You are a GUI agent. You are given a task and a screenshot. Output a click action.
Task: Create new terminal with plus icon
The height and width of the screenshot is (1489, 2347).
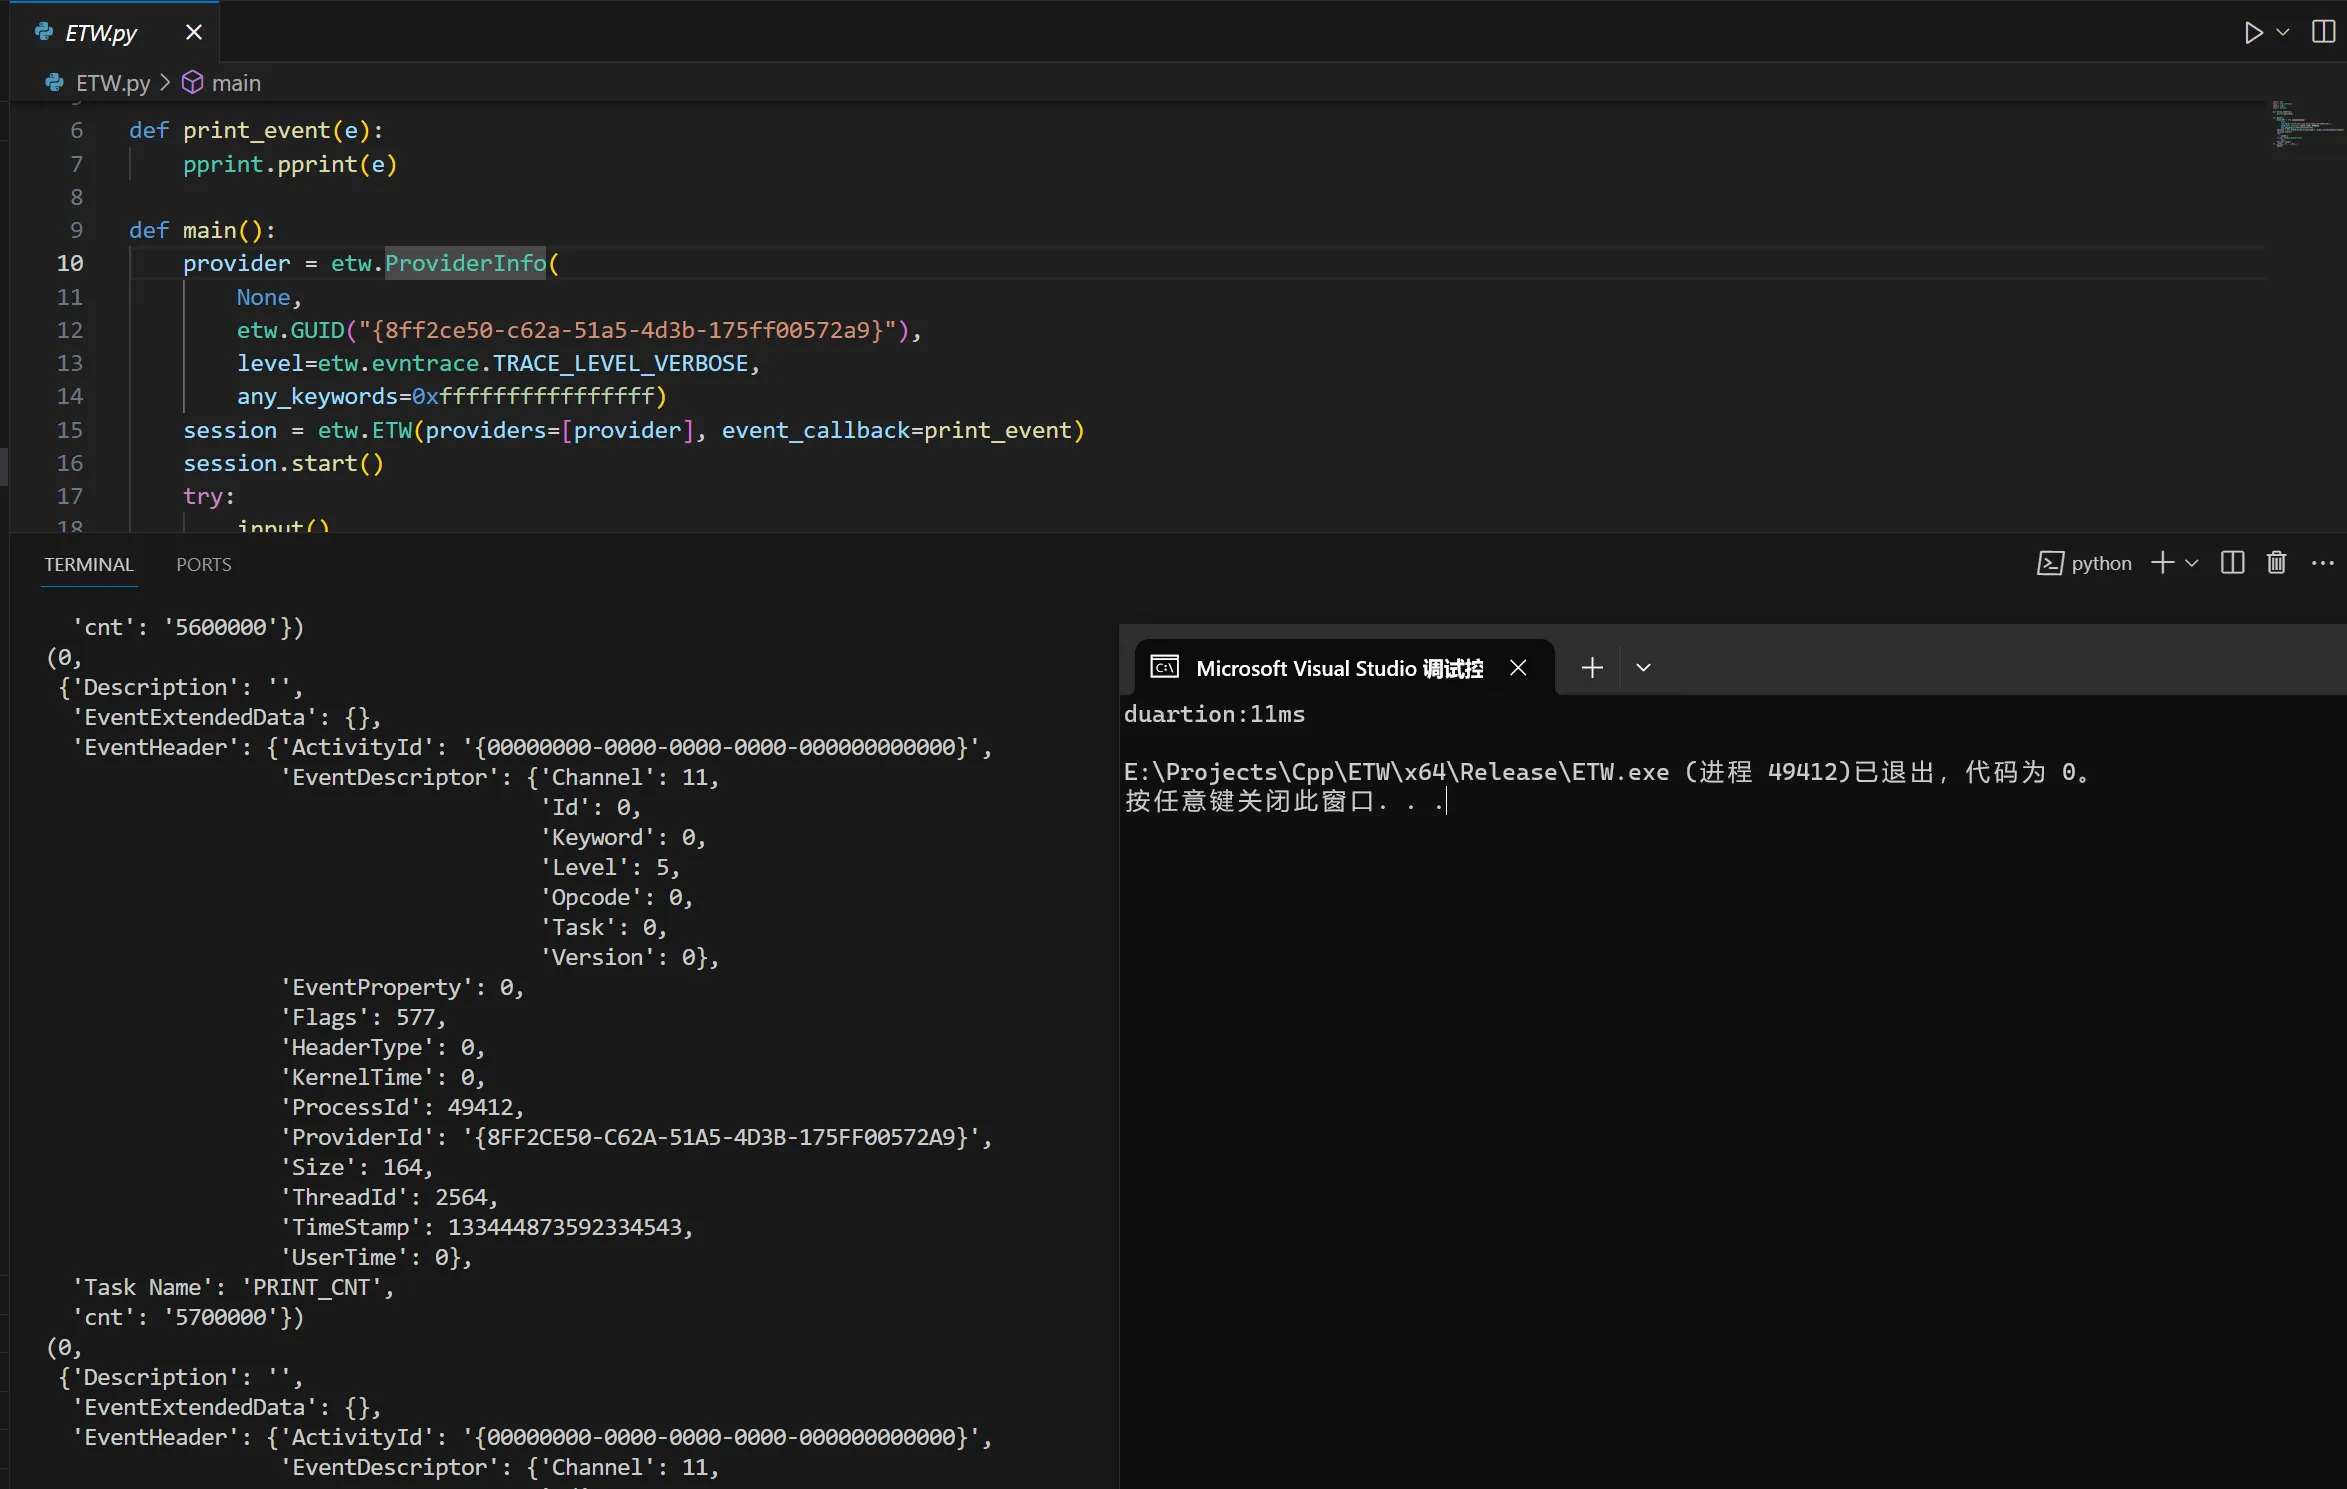(2162, 563)
